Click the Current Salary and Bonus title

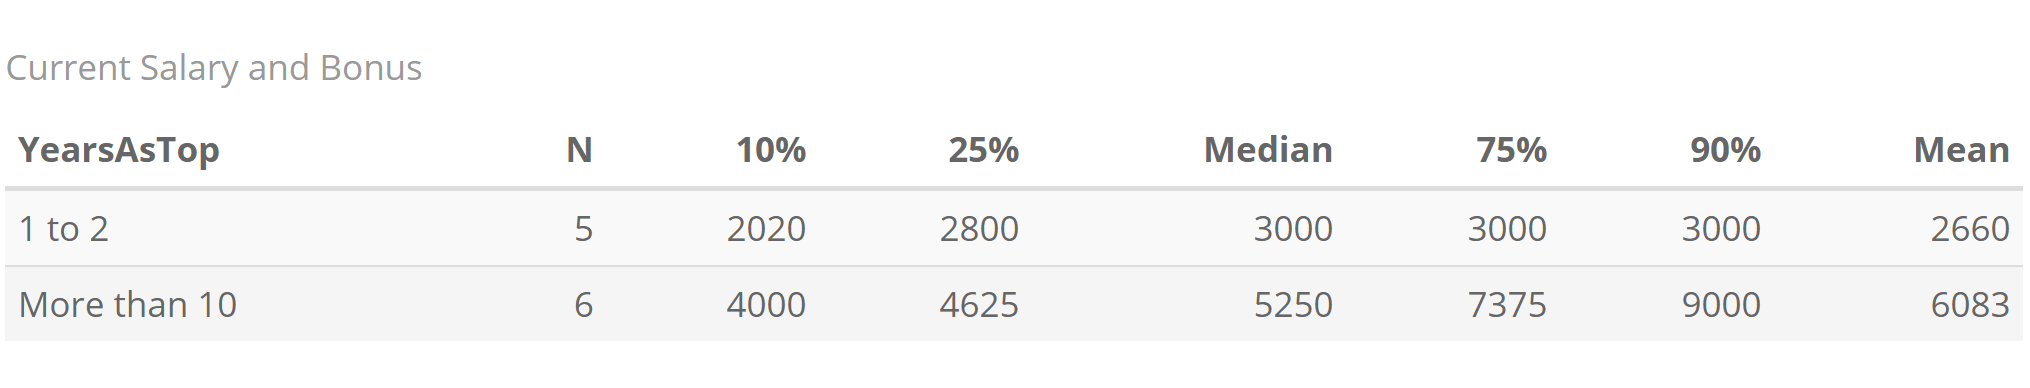pyautogui.click(x=214, y=68)
